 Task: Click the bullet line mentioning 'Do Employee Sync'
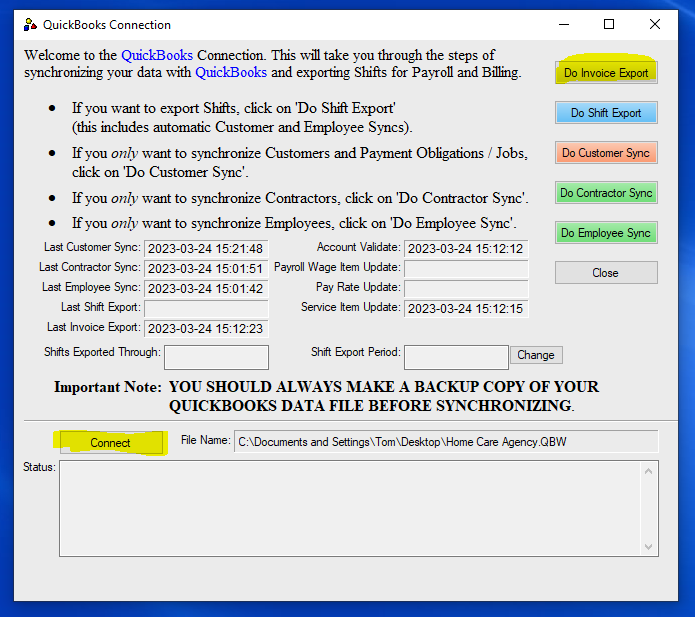coord(294,223)
